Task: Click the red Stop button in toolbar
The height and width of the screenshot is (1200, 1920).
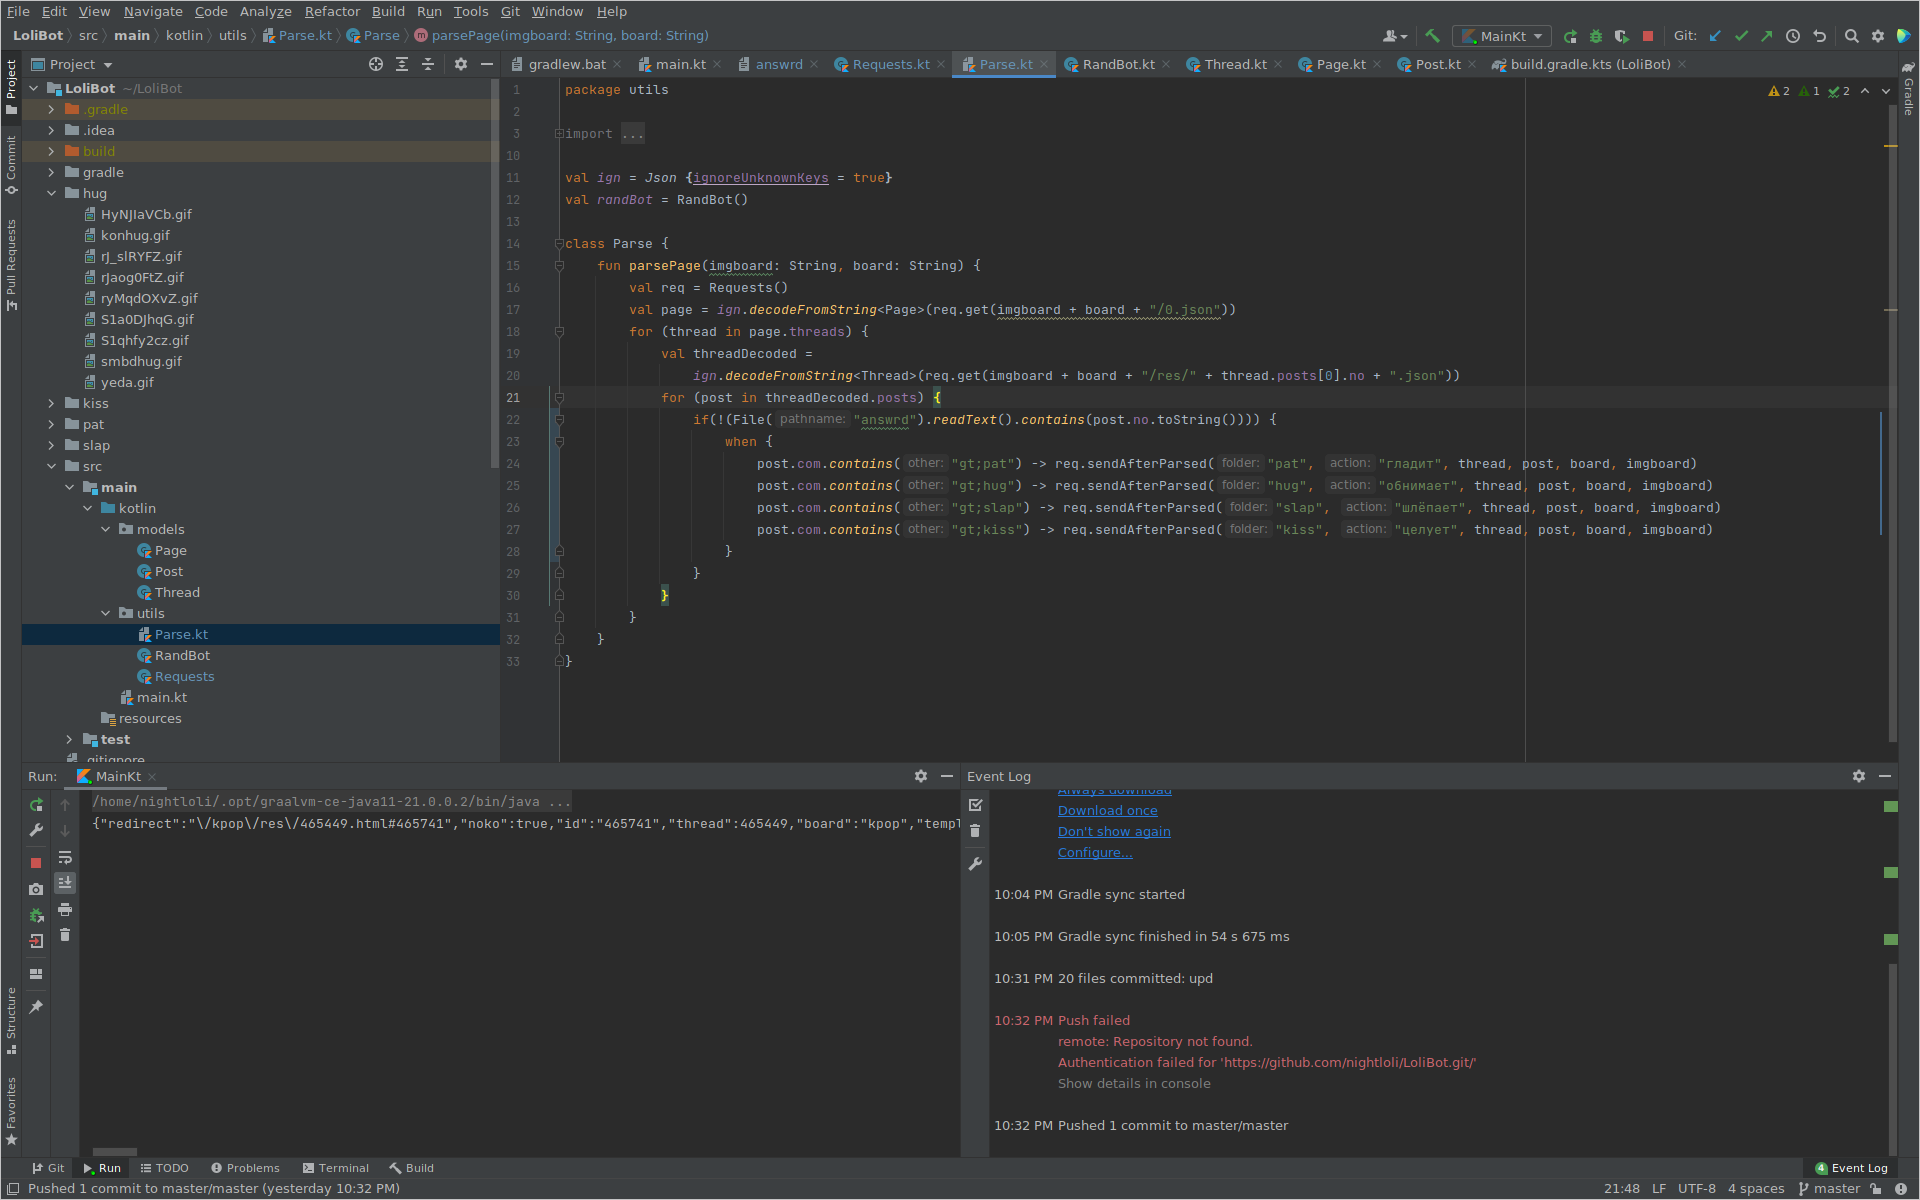Action: pyautogui.click(x=1648, y=36)
